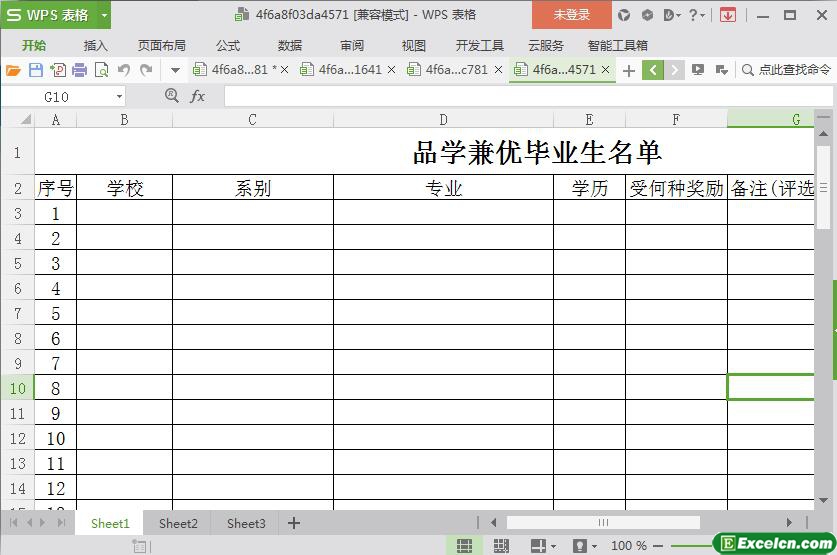Click the 受何种奖励 header cell
The image size is (837, 555).
coord(676,188)
